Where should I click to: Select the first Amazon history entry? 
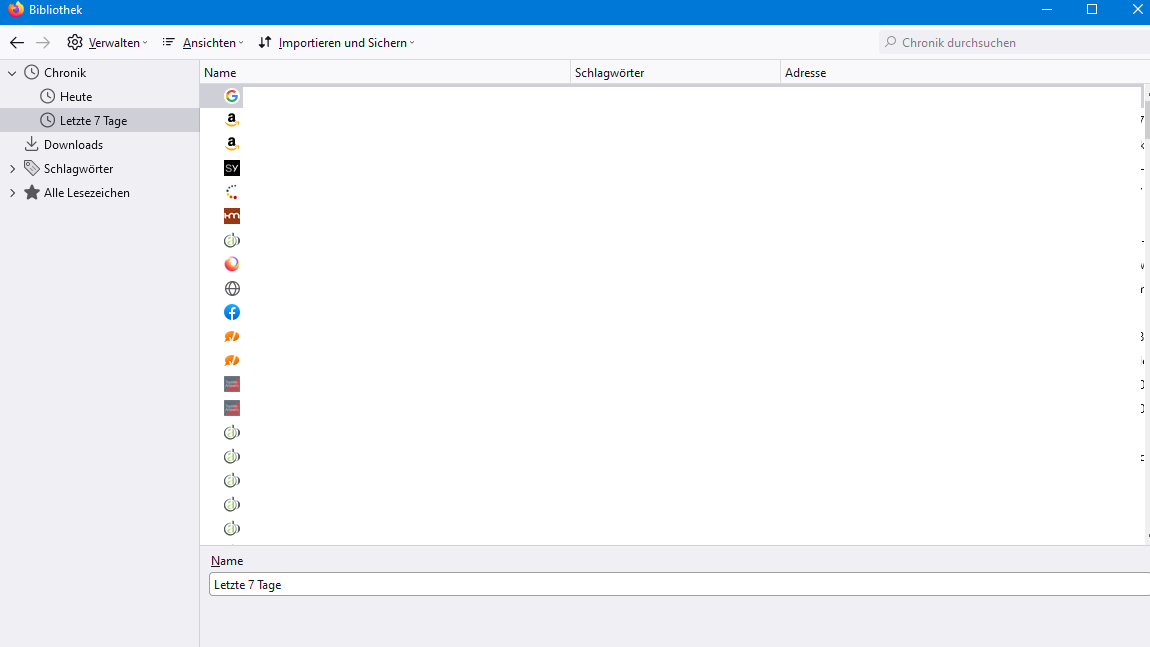click(x=232, y=120)
